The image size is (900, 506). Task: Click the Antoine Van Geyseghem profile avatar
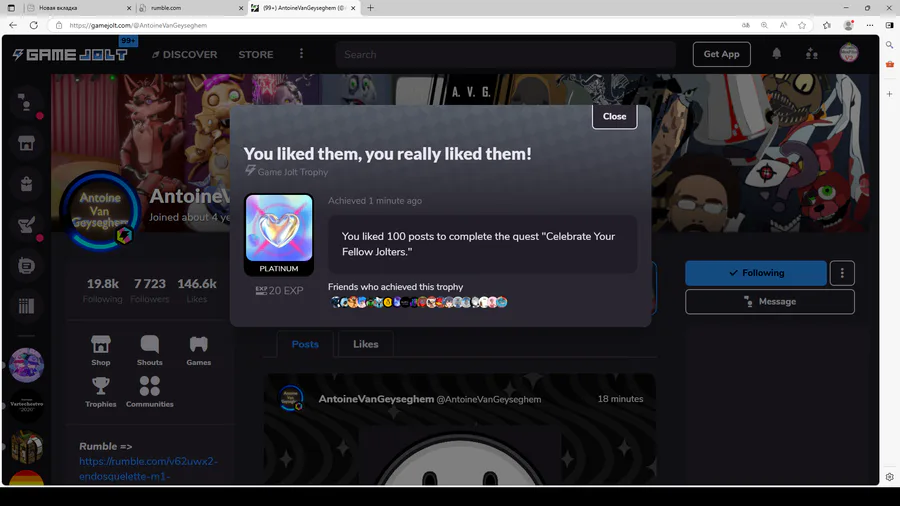100,211
